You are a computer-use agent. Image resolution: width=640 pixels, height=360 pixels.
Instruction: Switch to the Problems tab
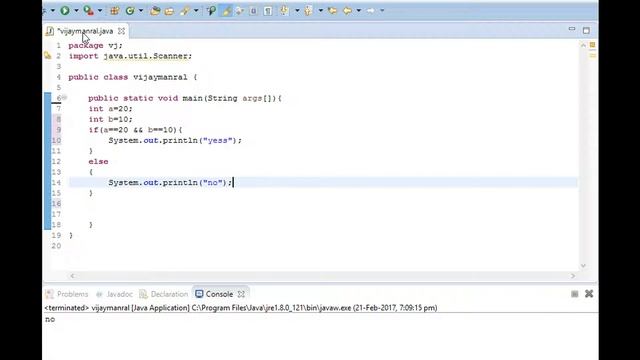(x=67, y=294)
